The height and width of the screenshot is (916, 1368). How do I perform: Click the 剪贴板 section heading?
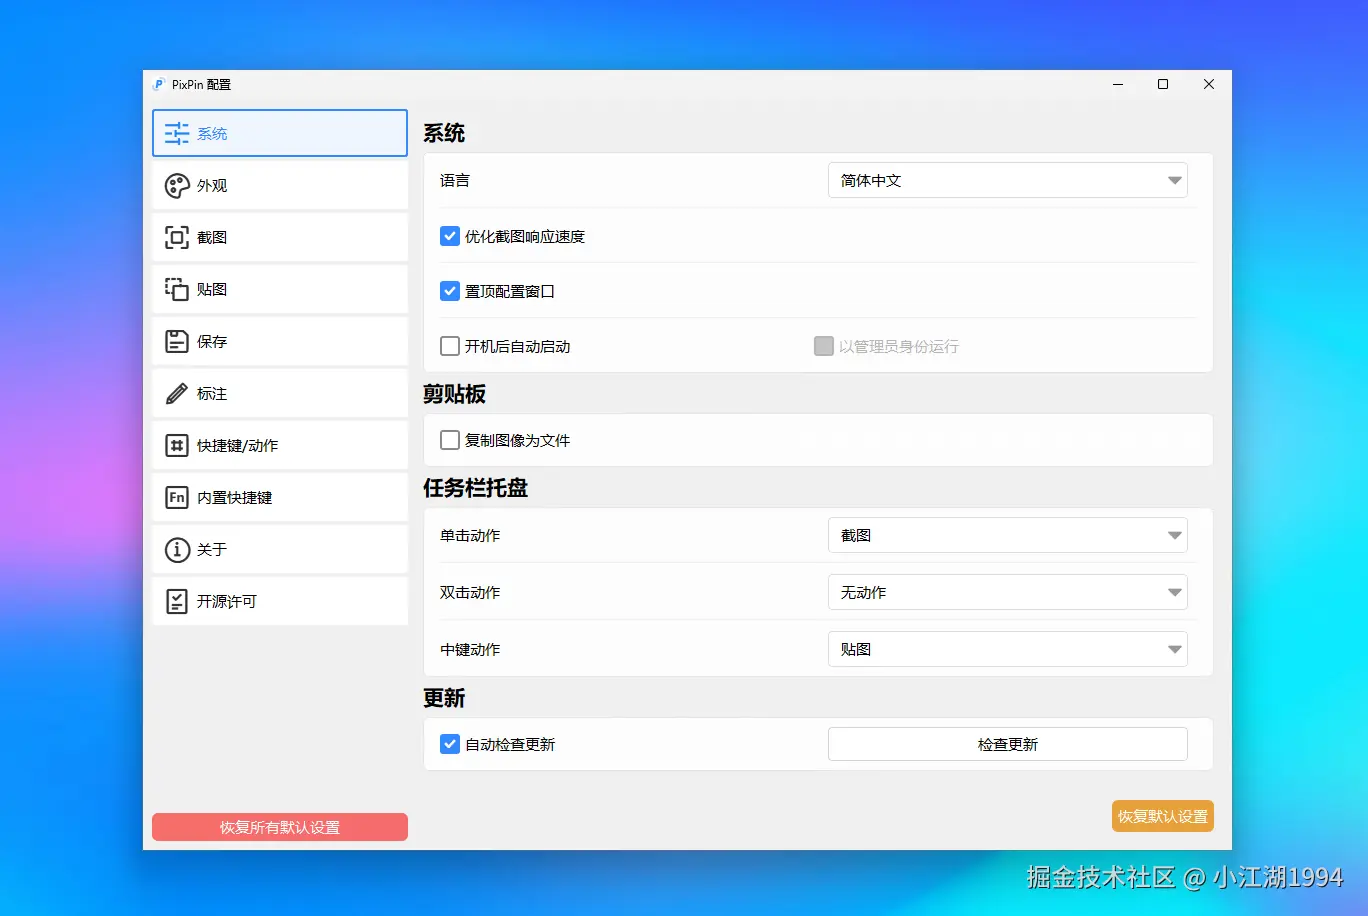[x=454, y=394]
